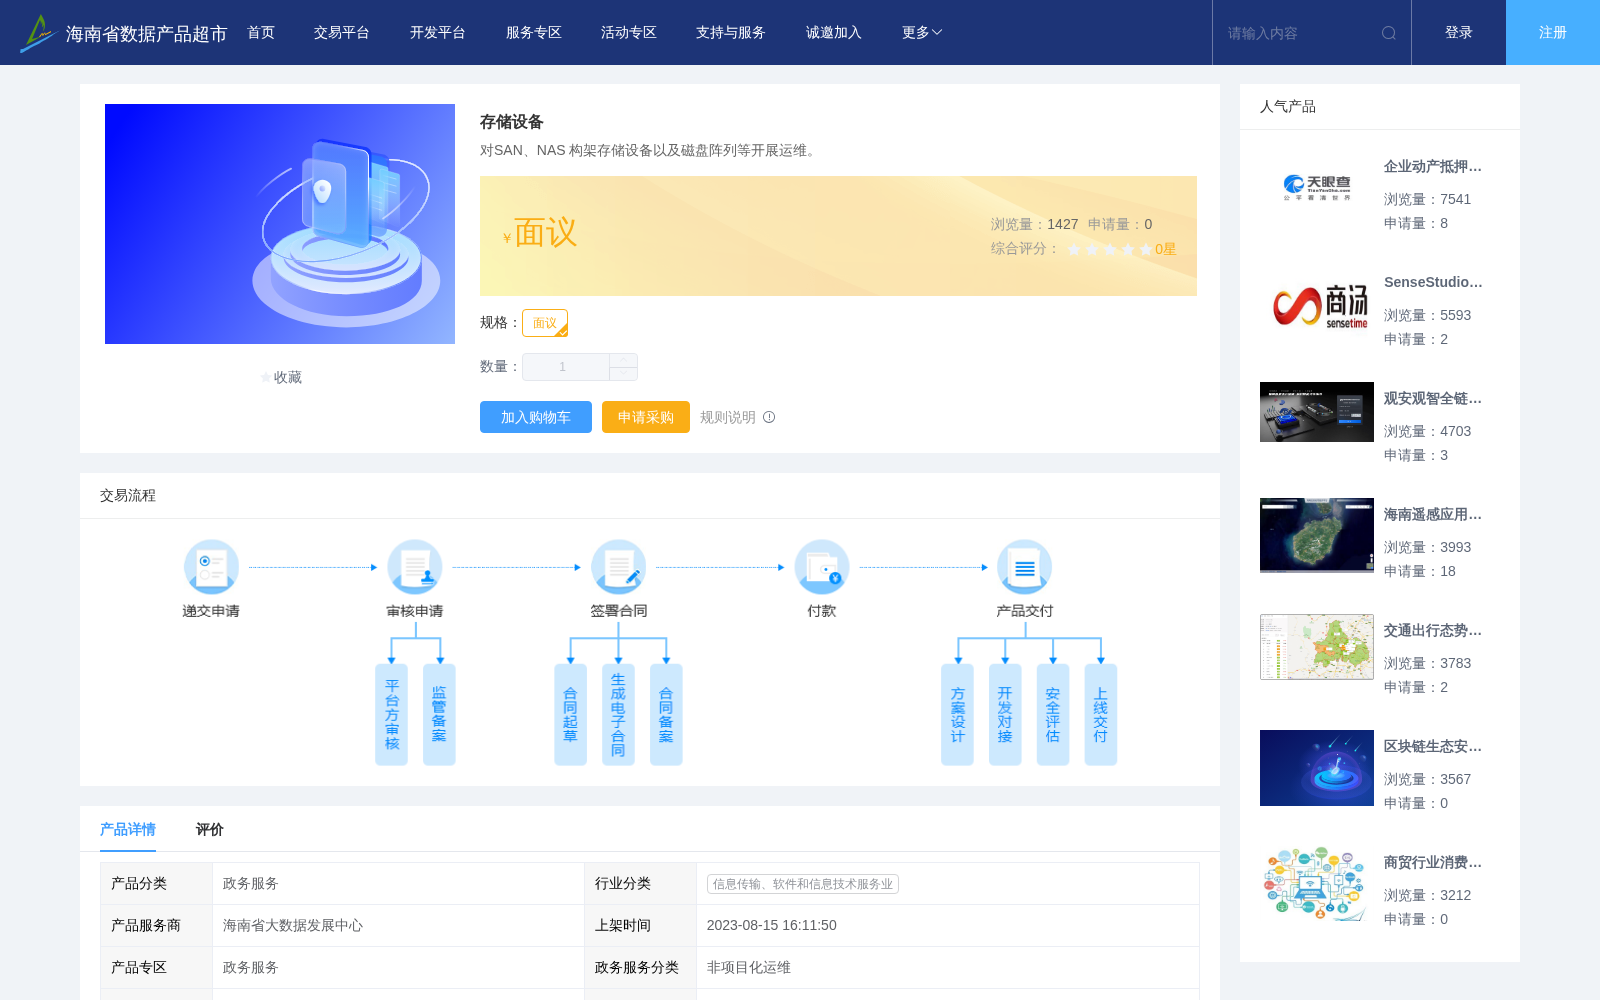The image size is (1600, 1000).
Task: Click the 2023-08-15 16:11:50 listing time
Action: click(x=772, y=926)
